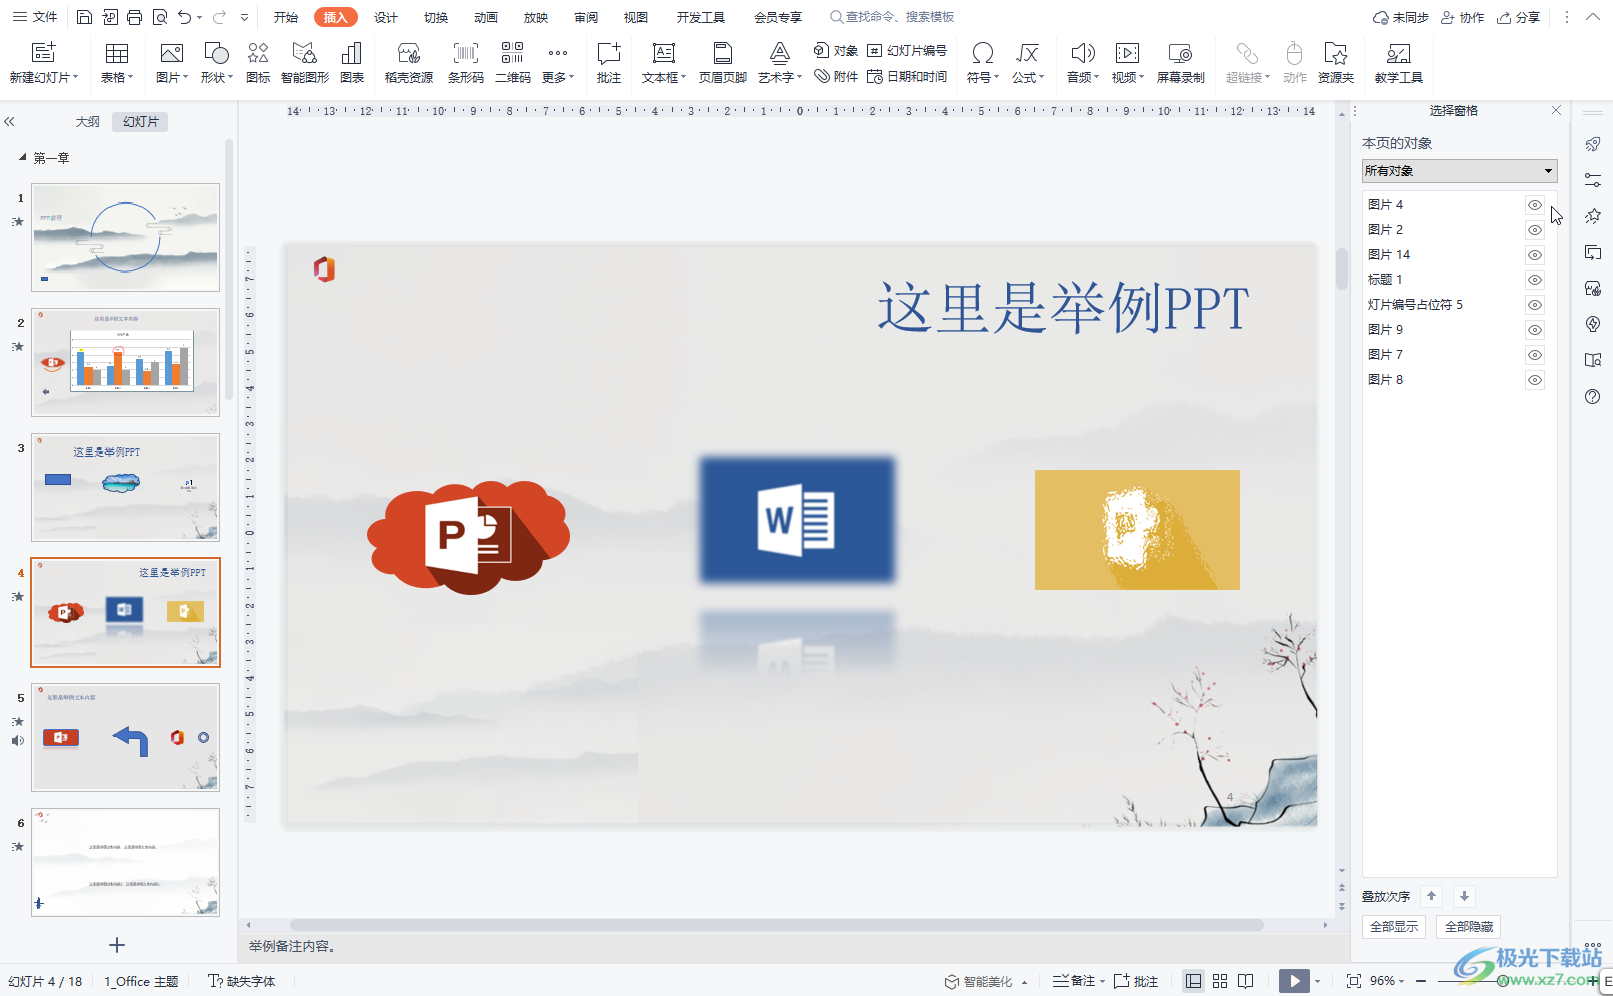Insert Slide Number (幻灯片编号)

(907, 50)
